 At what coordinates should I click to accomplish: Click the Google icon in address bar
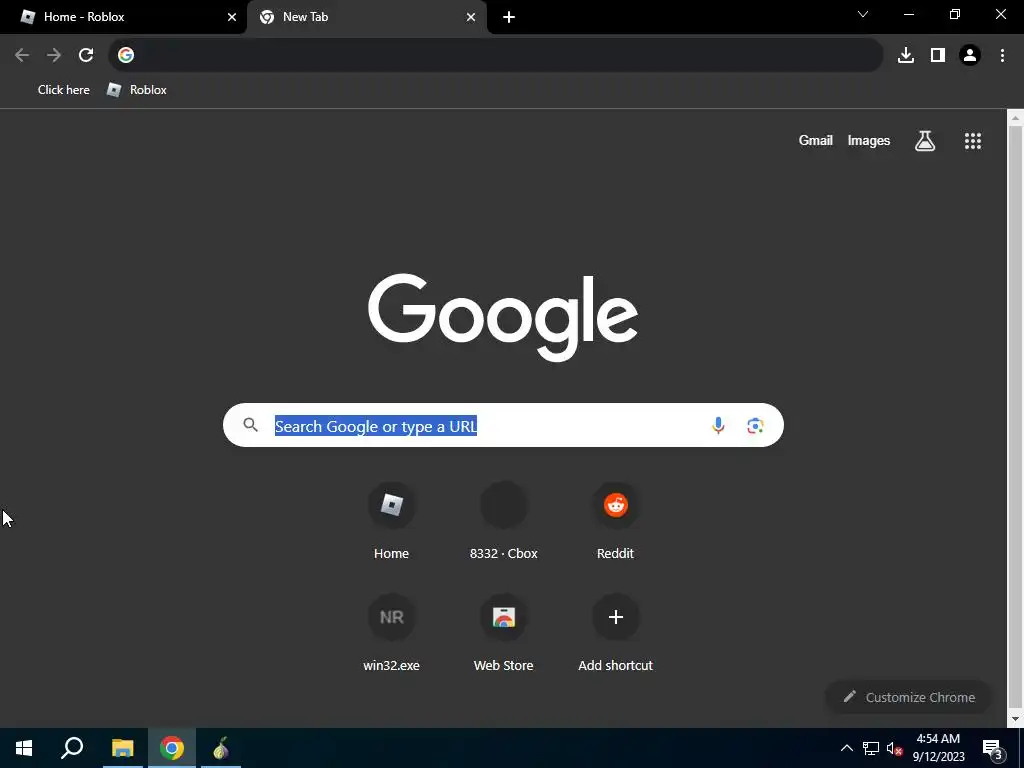126,55
